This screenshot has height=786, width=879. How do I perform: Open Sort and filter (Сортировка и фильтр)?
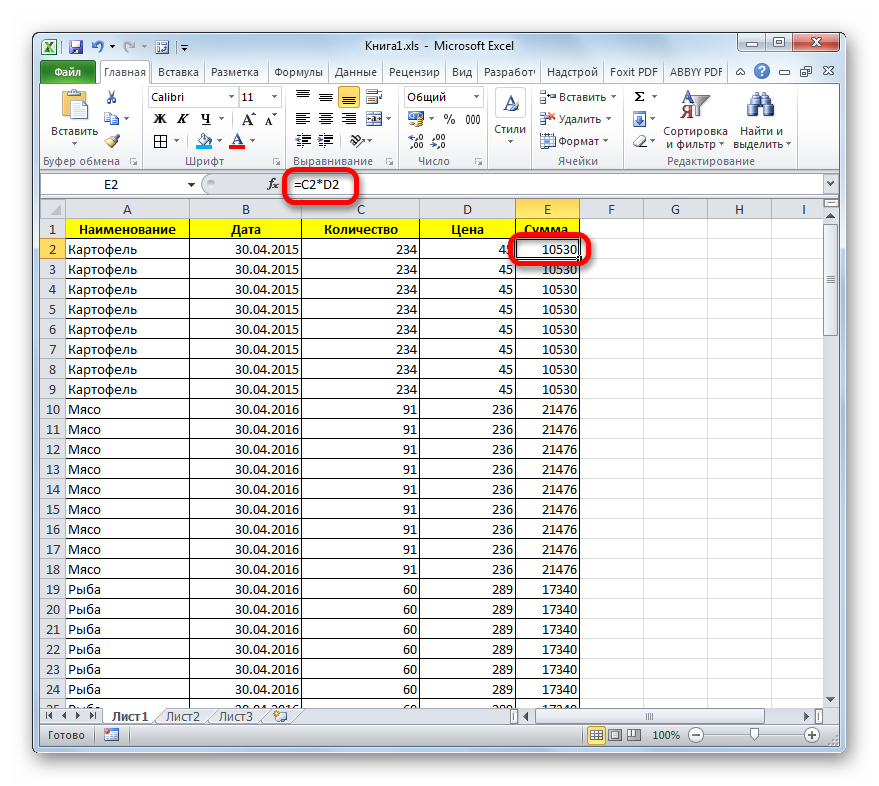pyautogui.click(x=695, y=120)
